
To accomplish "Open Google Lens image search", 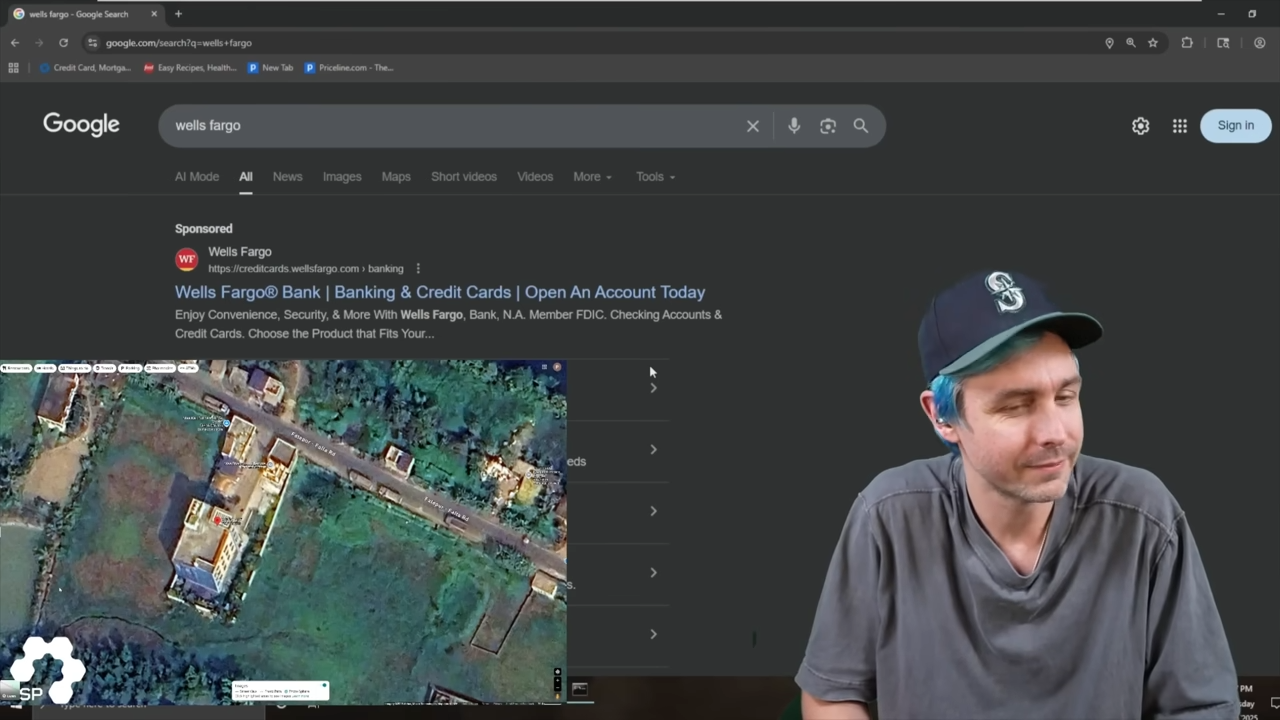I will pos(828,126).
